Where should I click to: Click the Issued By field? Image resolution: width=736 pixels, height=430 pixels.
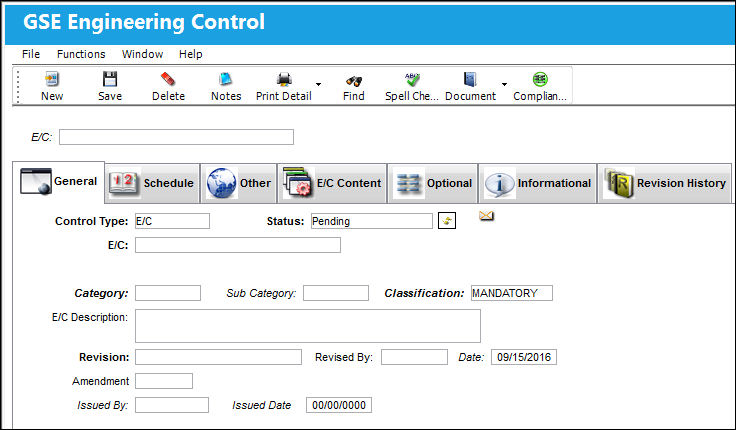coord(172,405)
